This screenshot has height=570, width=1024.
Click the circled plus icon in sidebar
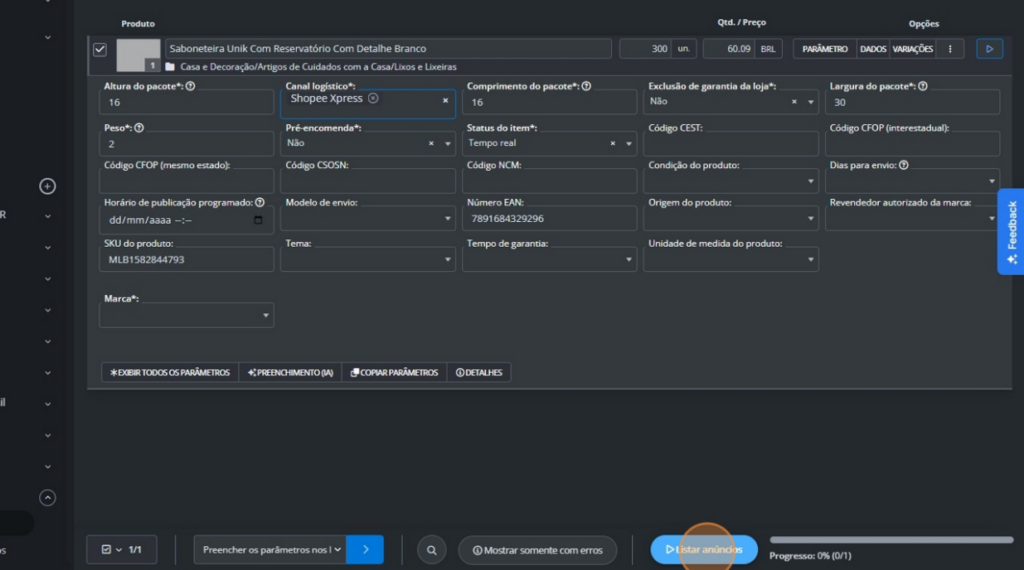[x=47, y=186]
